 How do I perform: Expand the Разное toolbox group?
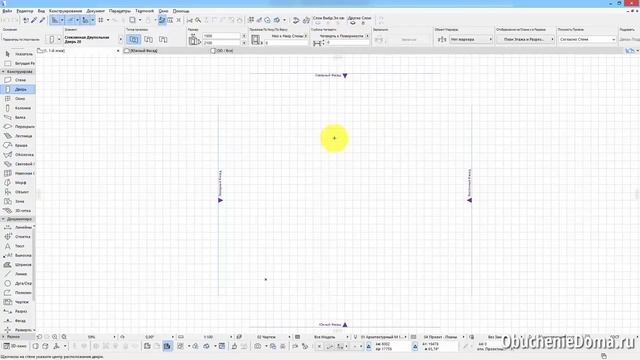3,337
